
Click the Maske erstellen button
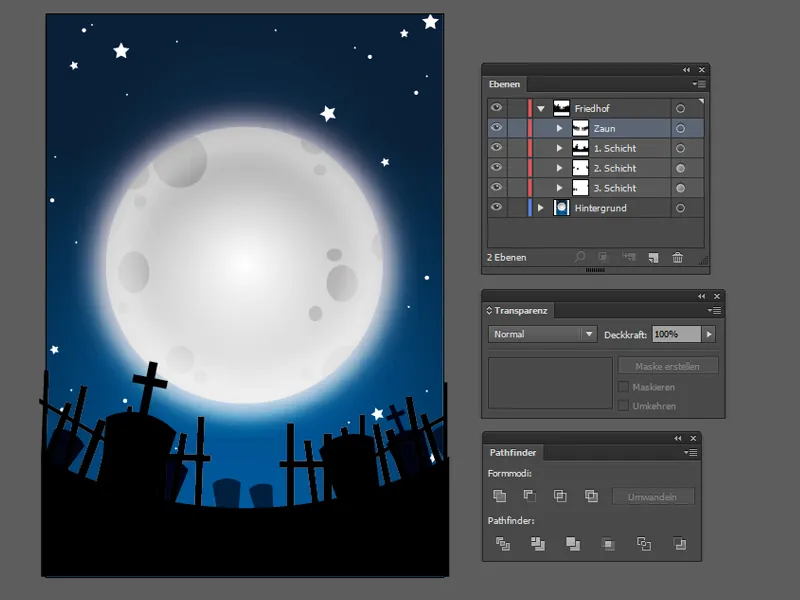[x=667, y=366]
